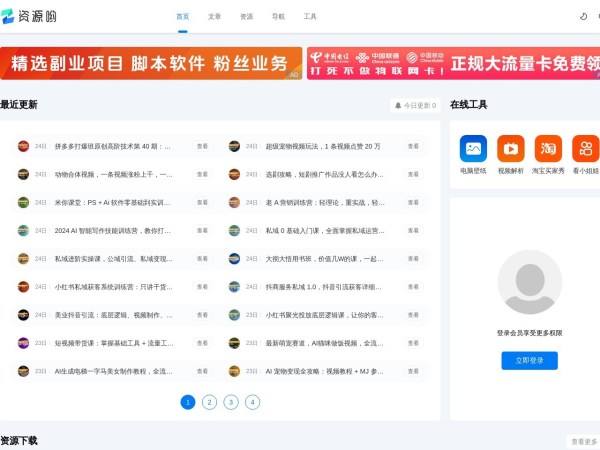
Task: Click the bell icon for 今日更新
Action: click(x=398, y=105)
